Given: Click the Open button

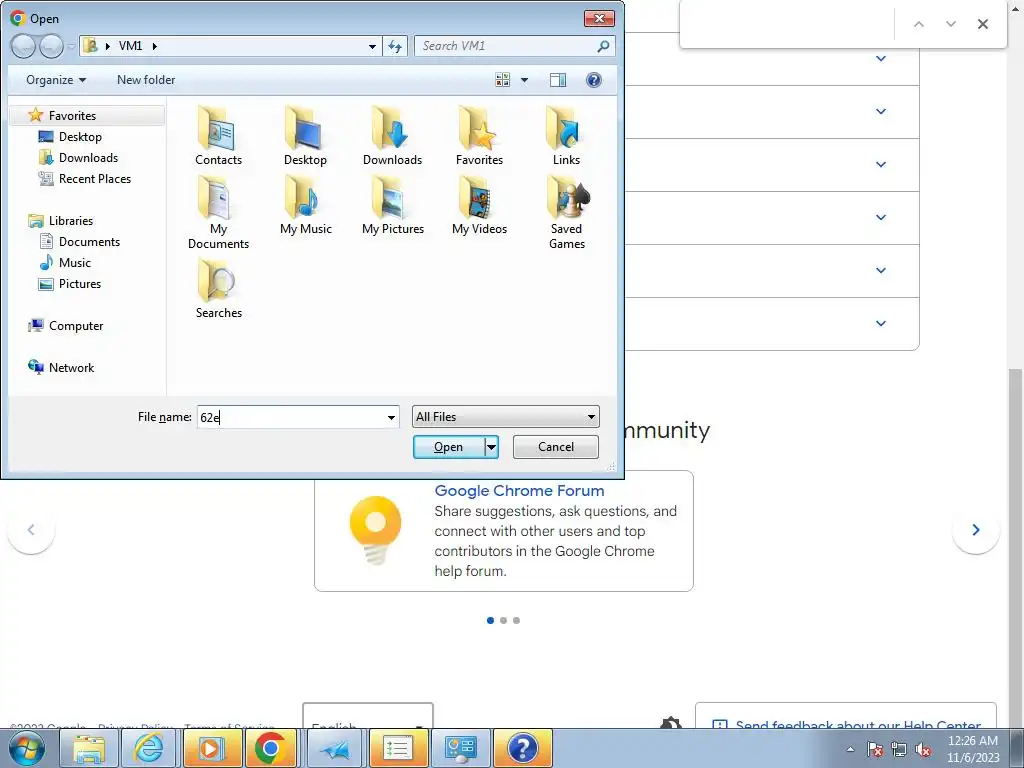Looking at the screenshot, I should point(449,447).
